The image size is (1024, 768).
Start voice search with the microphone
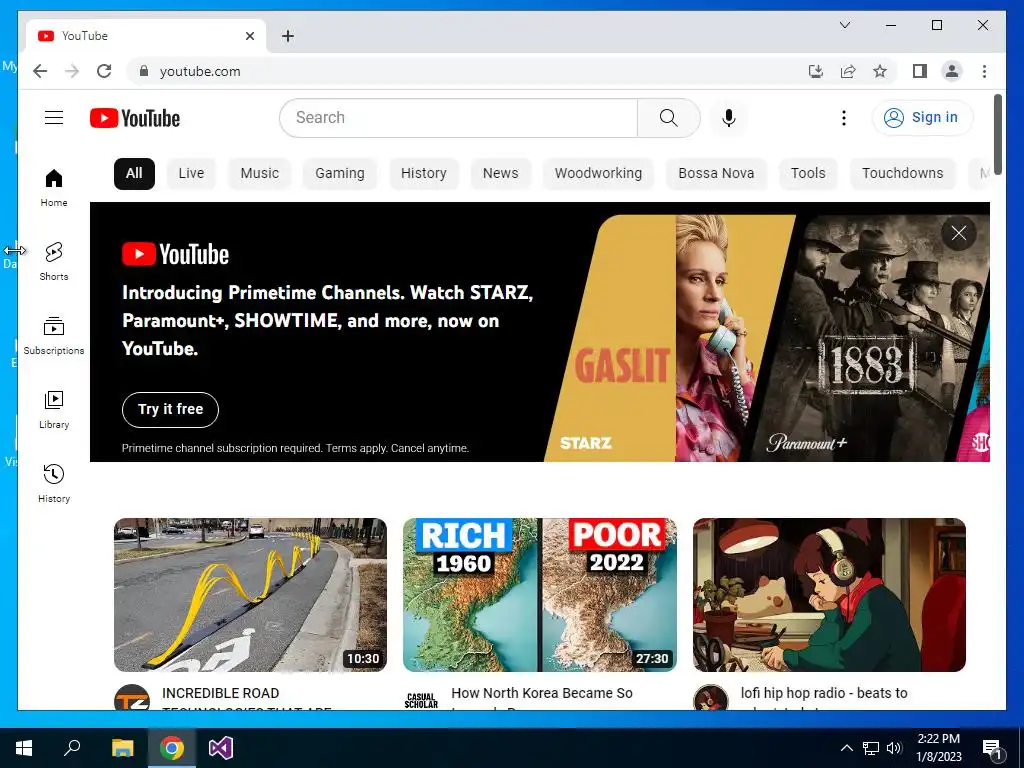point(729,118)
